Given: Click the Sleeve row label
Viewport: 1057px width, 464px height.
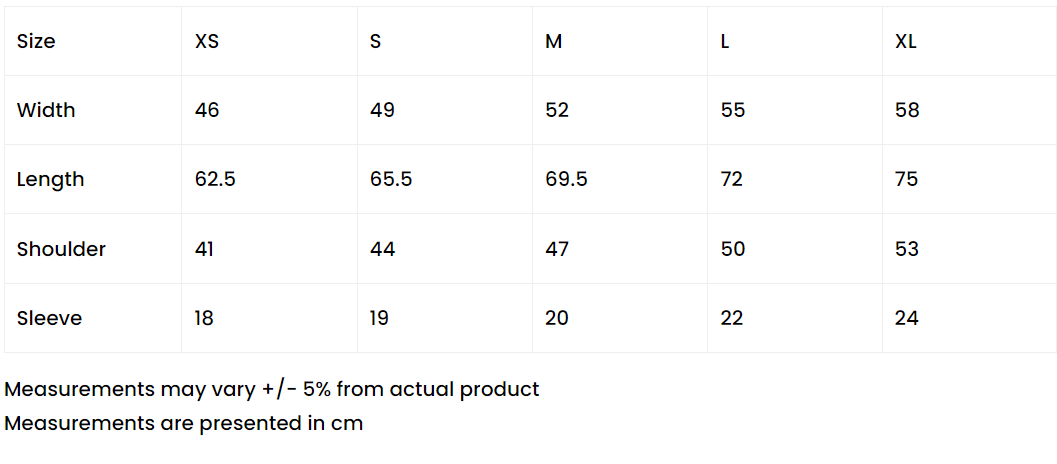Looking at the screenshot, I should coord(93,318).
